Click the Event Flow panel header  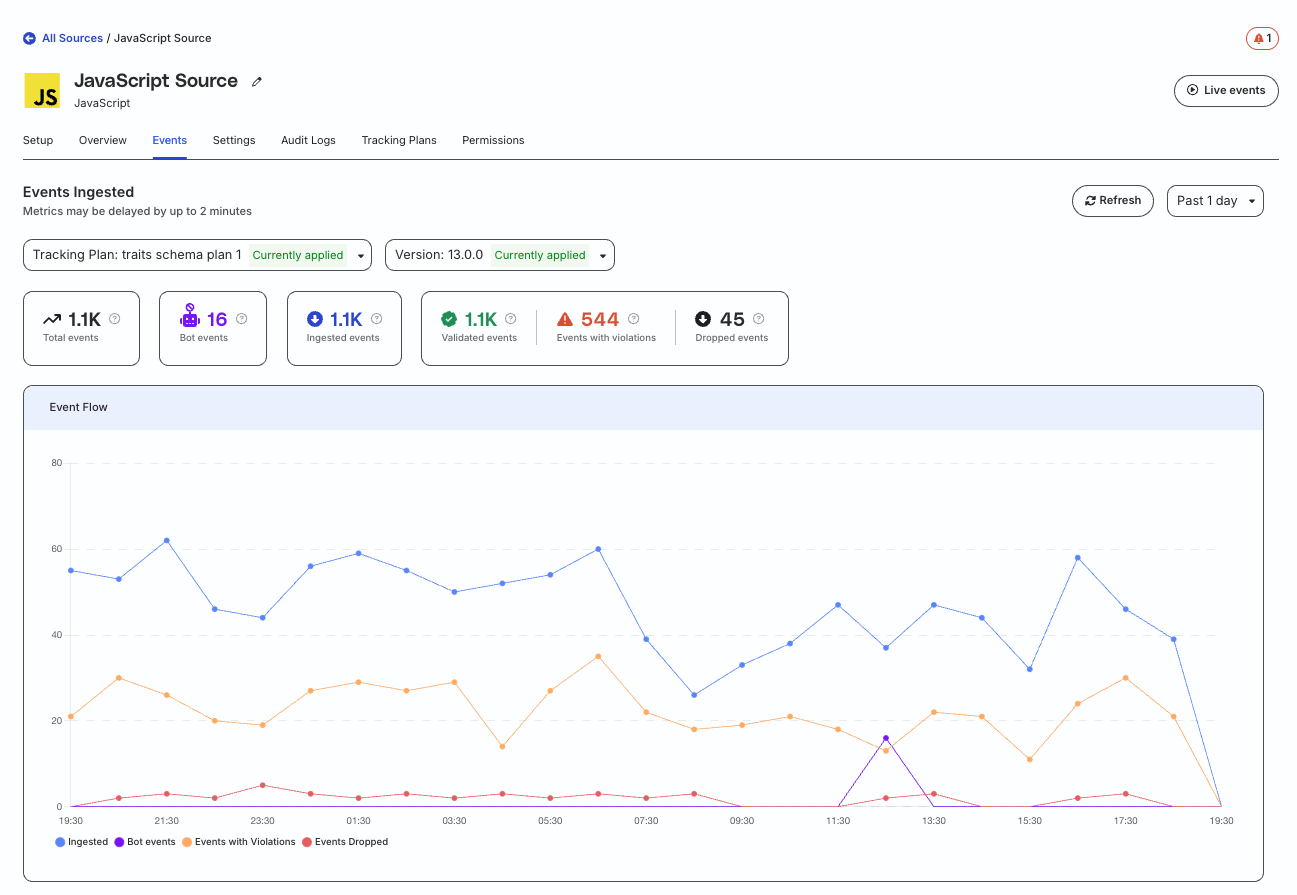point(643,408)
